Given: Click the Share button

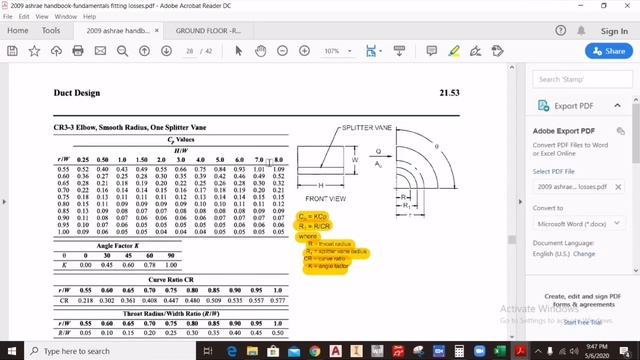Looking at the screenshot, I should click(609, 51).
